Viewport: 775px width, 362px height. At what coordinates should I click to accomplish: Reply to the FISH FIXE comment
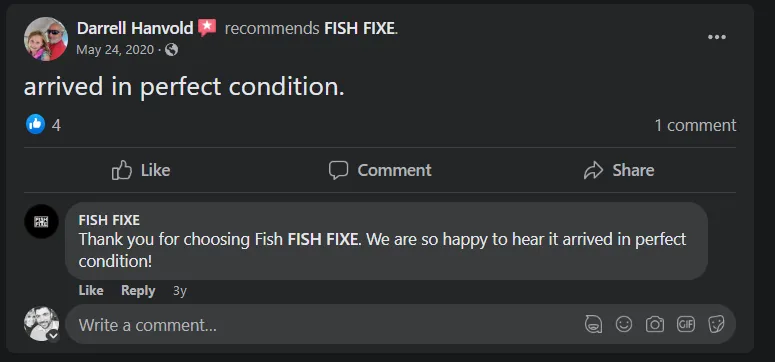click(x=138, y=291)
